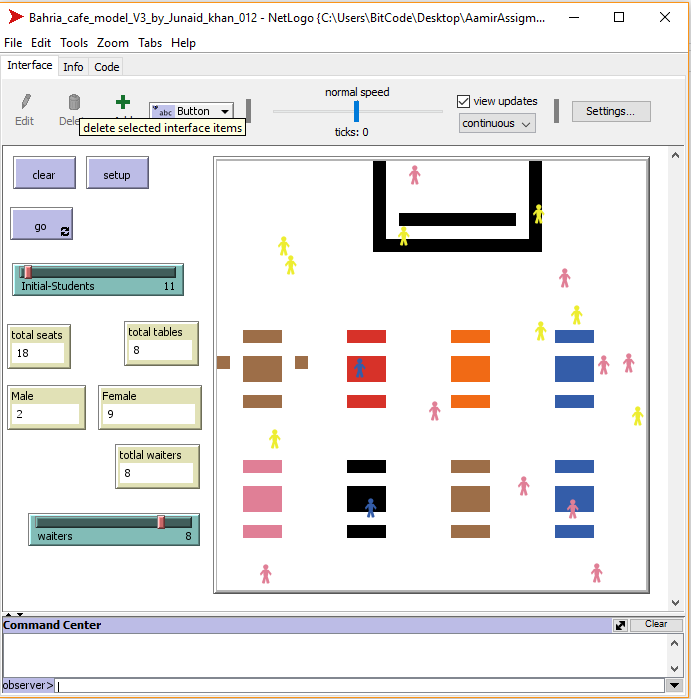Click the Initial-Students slider
Image resolution: width=691 pixels, height=699 pixels.
pos(98,272)
